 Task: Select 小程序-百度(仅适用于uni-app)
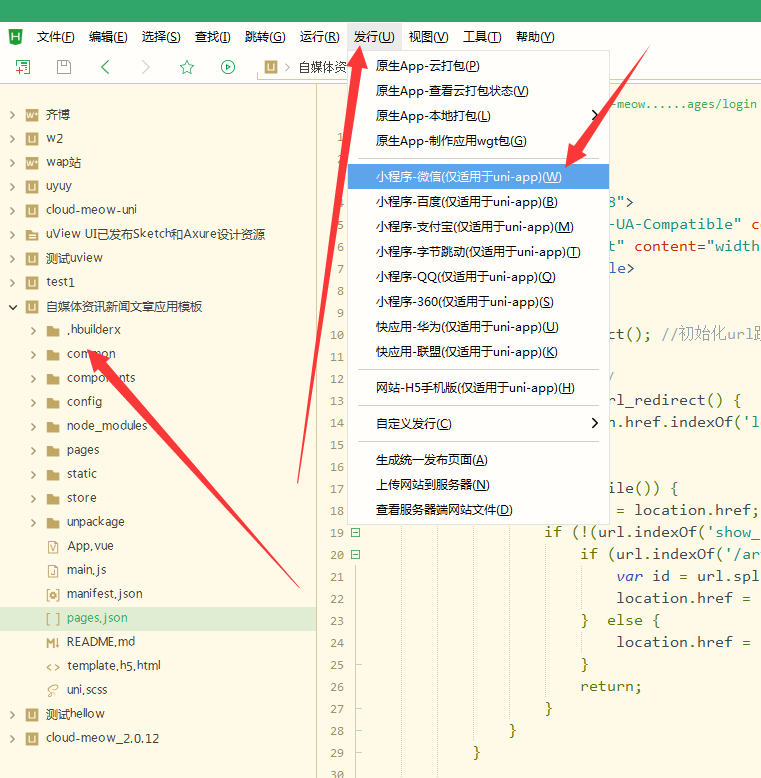coord(478,202)
